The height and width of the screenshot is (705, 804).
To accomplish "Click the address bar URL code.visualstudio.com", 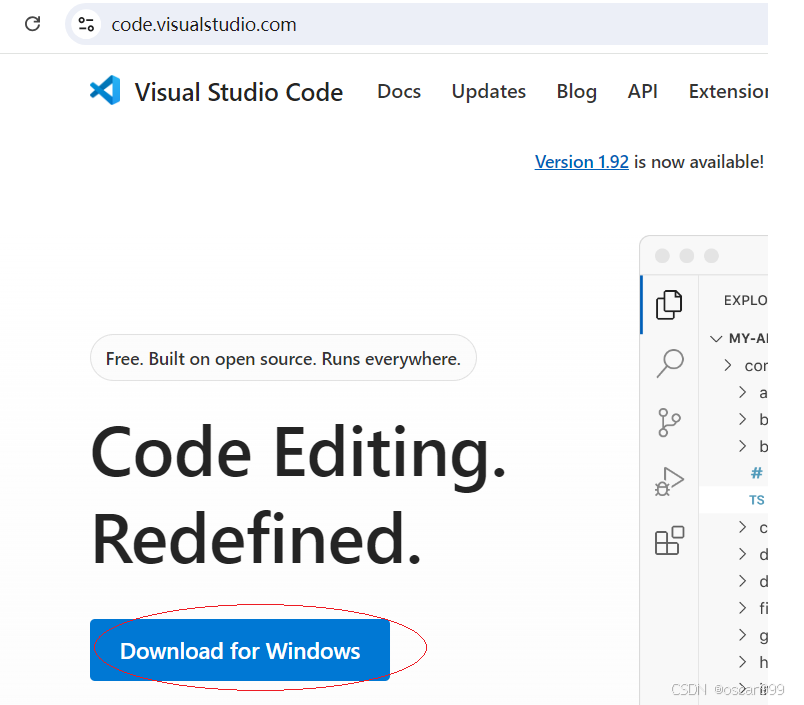I will (204, 25).
